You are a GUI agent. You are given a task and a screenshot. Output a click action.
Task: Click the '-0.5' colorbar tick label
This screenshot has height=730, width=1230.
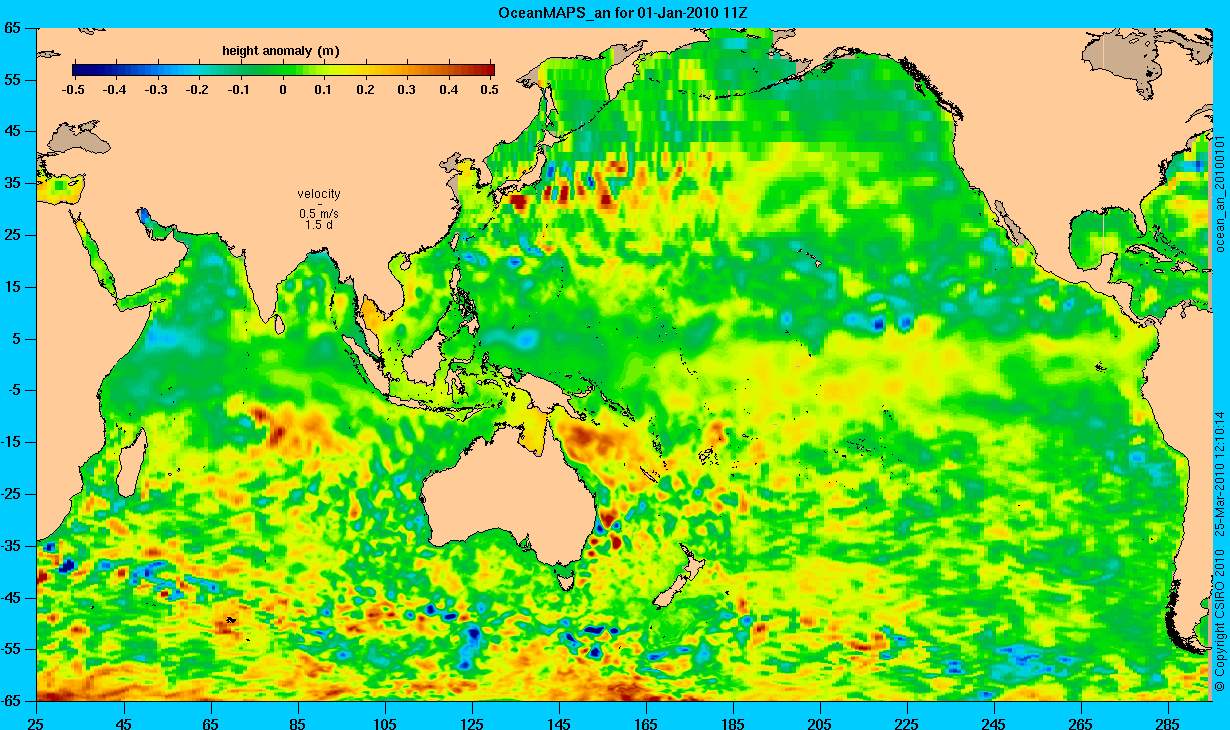pyautogui.click(x=72, y=90)
